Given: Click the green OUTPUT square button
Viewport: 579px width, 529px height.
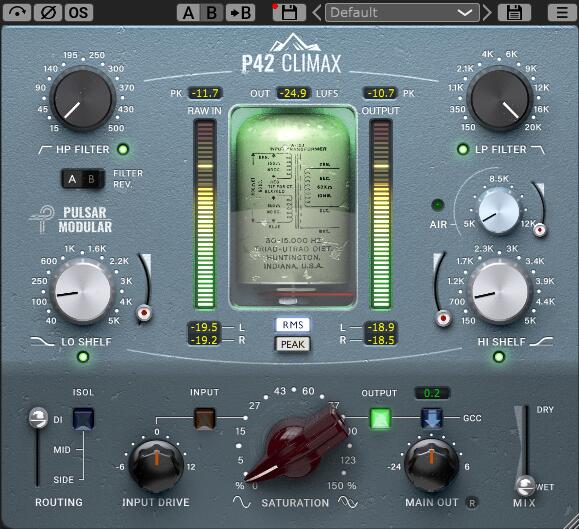Looking at the screenshot, I should [x=380, y=419].
